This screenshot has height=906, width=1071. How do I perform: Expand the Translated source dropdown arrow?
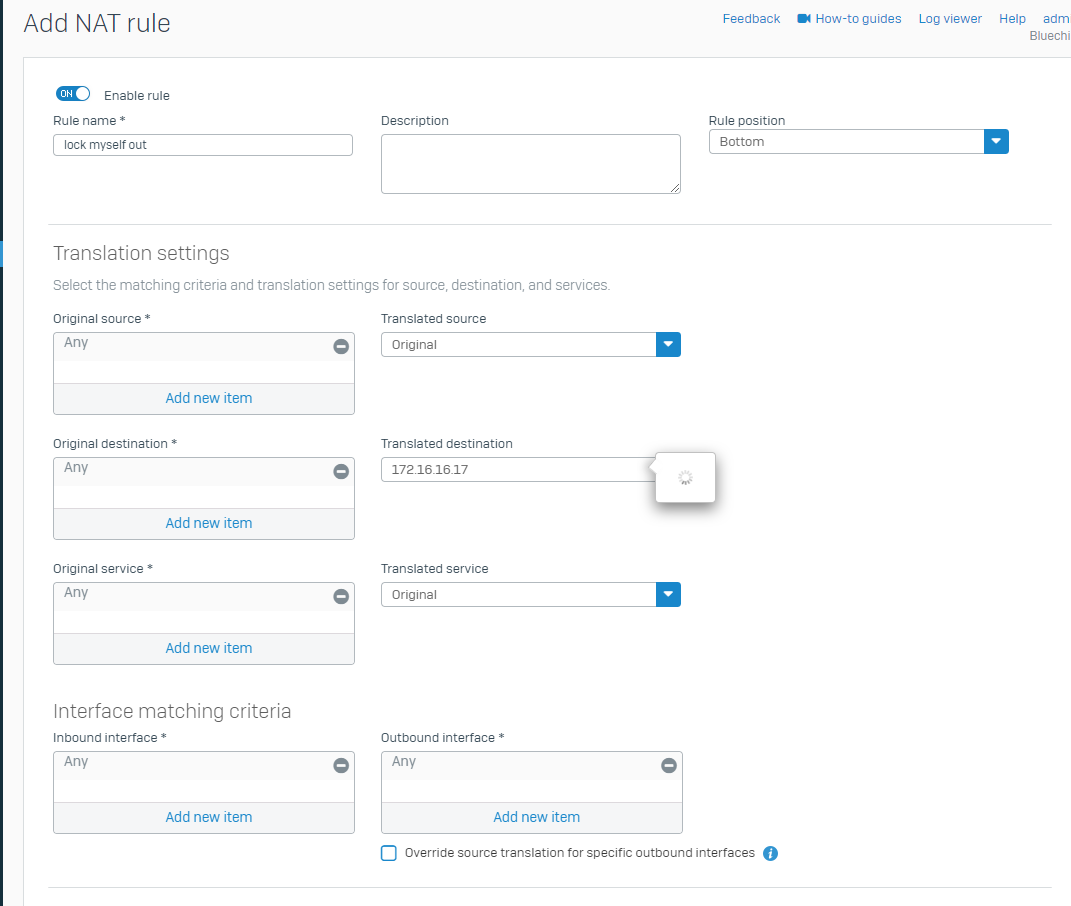tap(668, 344)
